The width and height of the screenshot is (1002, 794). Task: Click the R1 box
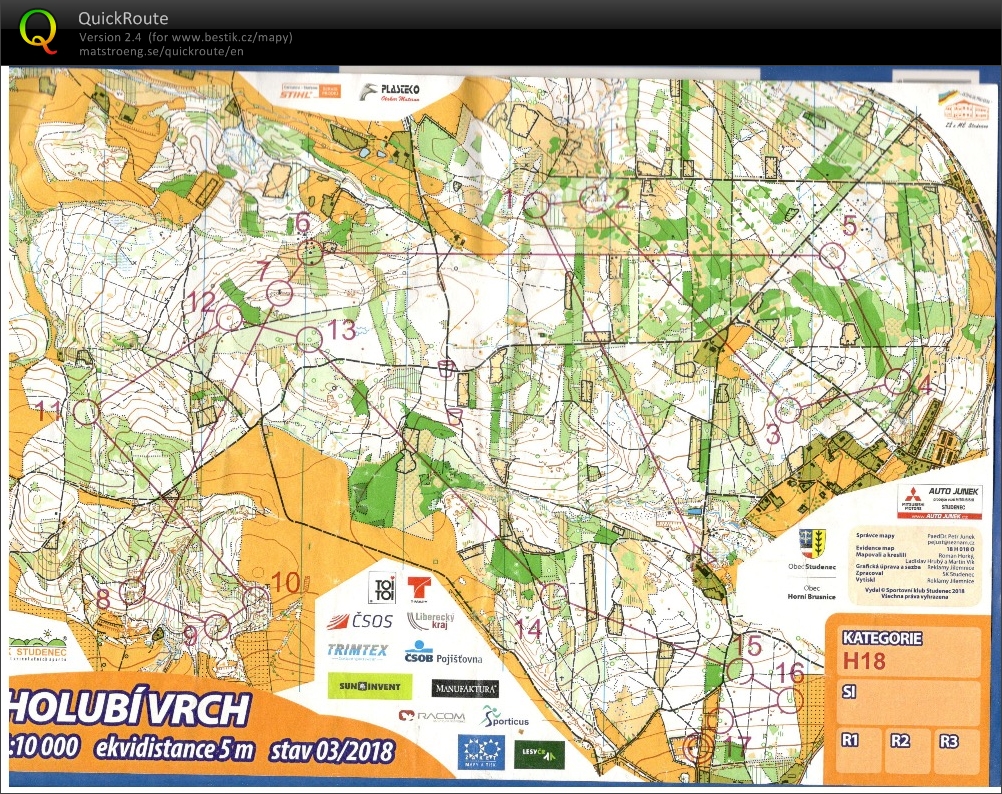click(x=856, y=750)
